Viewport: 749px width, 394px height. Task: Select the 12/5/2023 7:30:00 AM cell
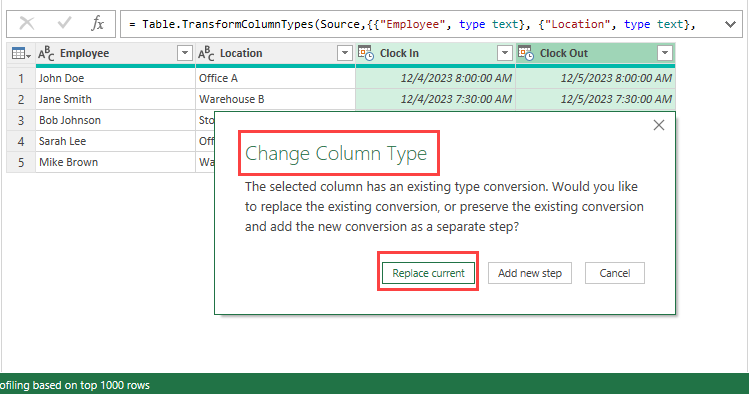point(596,99)
